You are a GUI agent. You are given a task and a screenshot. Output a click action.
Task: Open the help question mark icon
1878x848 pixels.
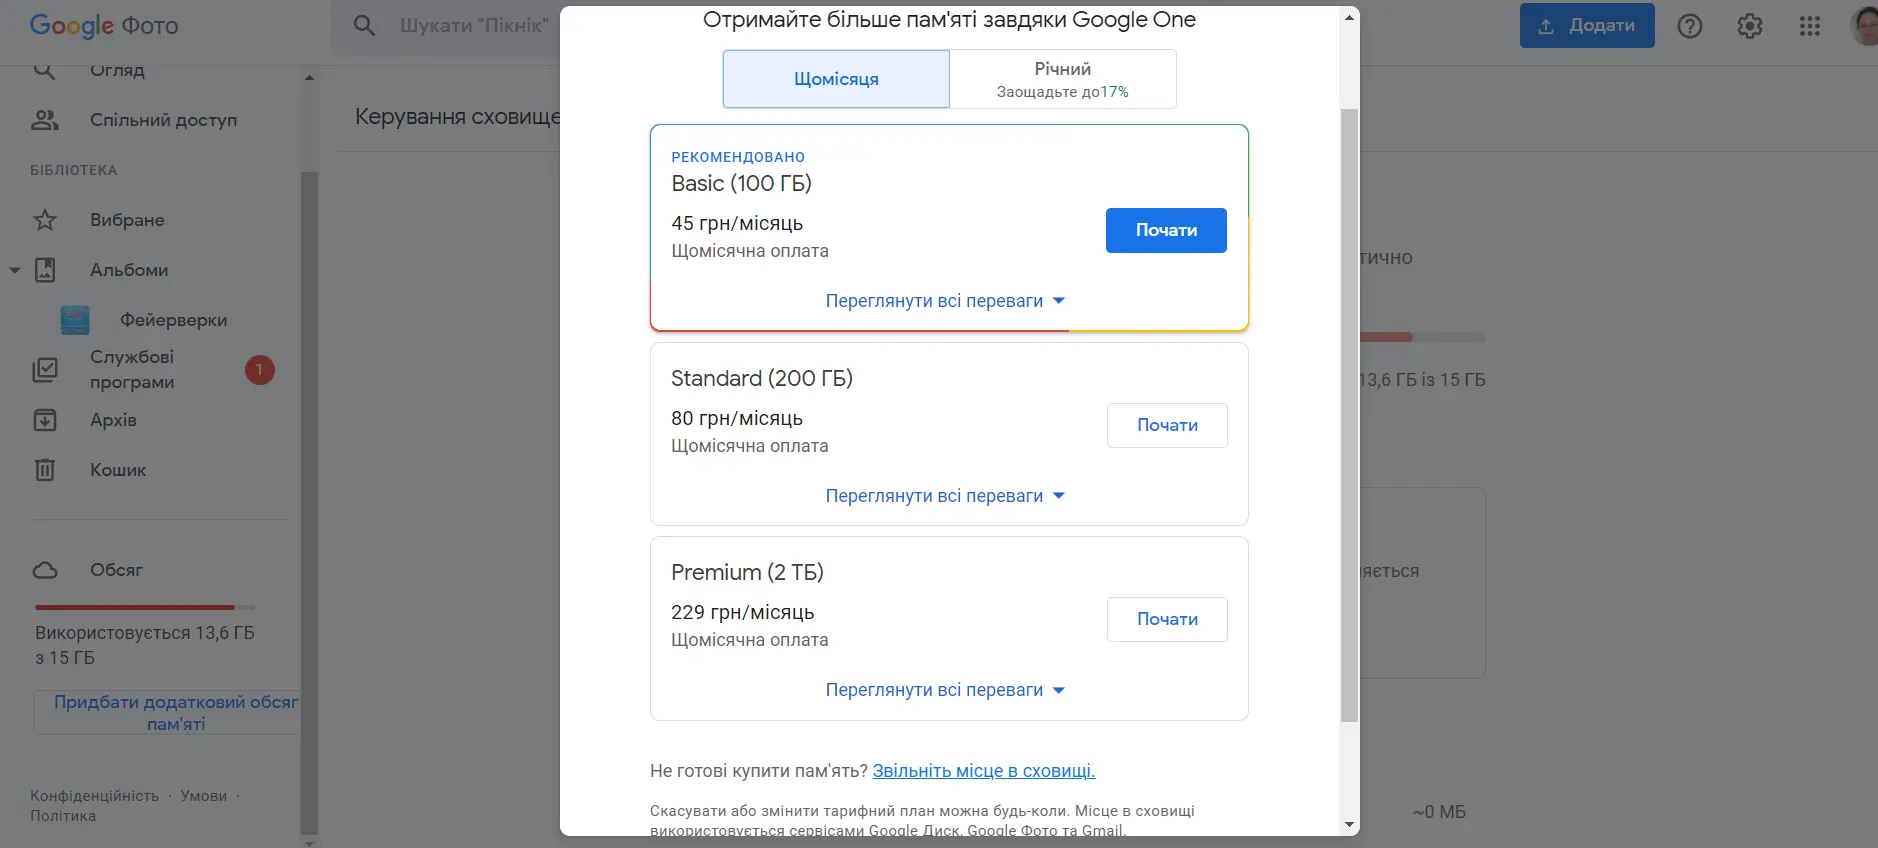[x=1690, y=26]
